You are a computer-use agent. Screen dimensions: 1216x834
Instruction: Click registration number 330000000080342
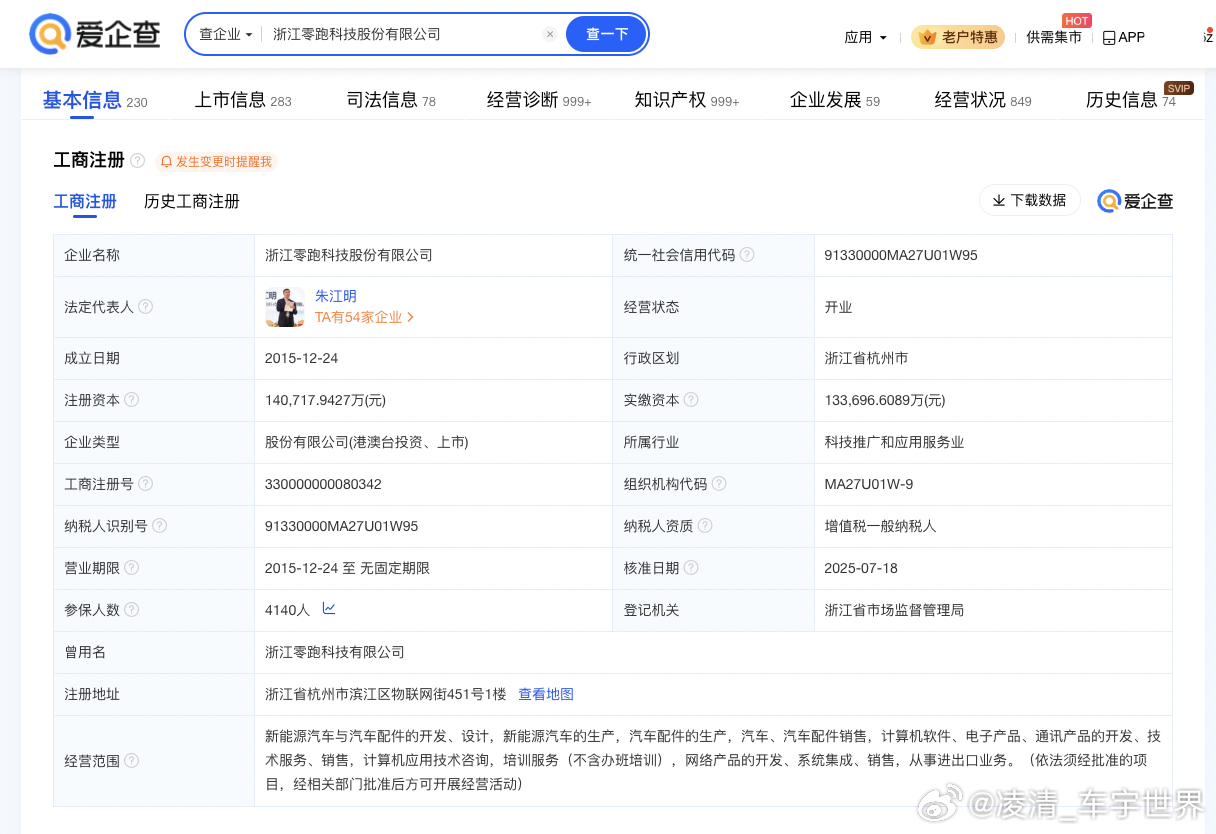[323, 484]
